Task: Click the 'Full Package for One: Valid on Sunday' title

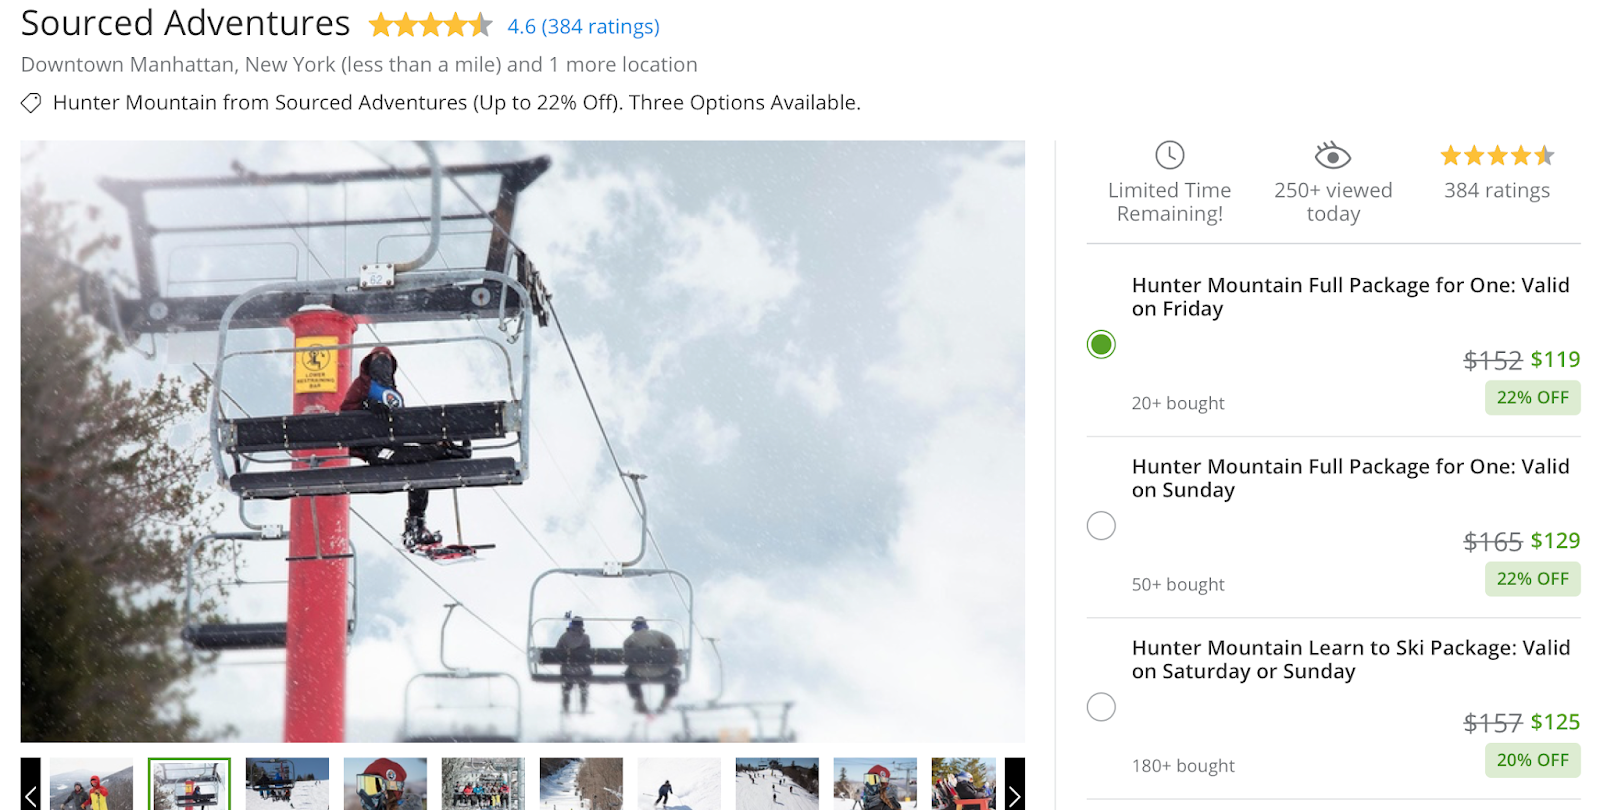Action: 1350,478
